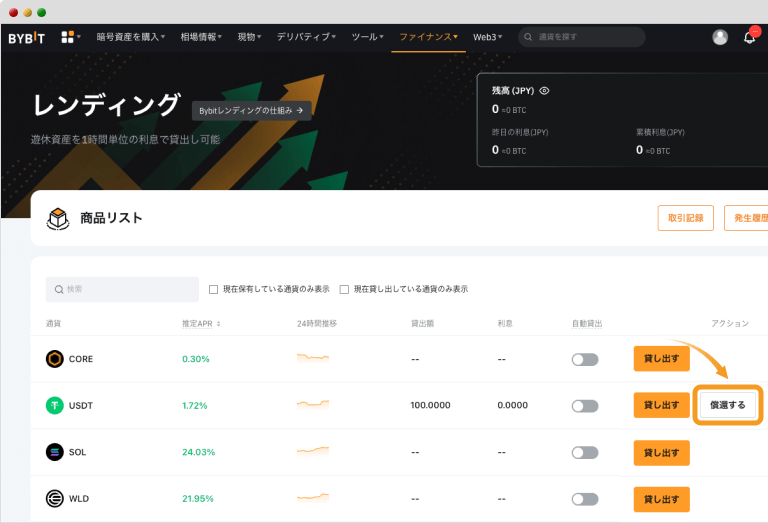768x523 pixels.
Task: Focus the product list 検索 field
Action: tap(122, 289)
